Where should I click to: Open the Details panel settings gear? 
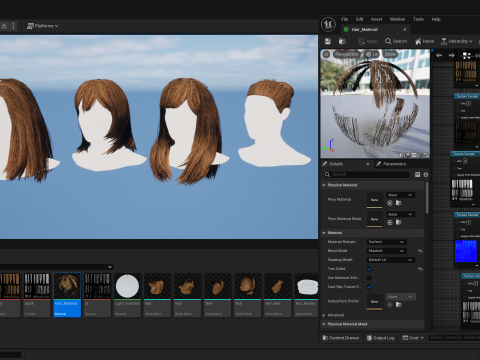click(426, 174)
